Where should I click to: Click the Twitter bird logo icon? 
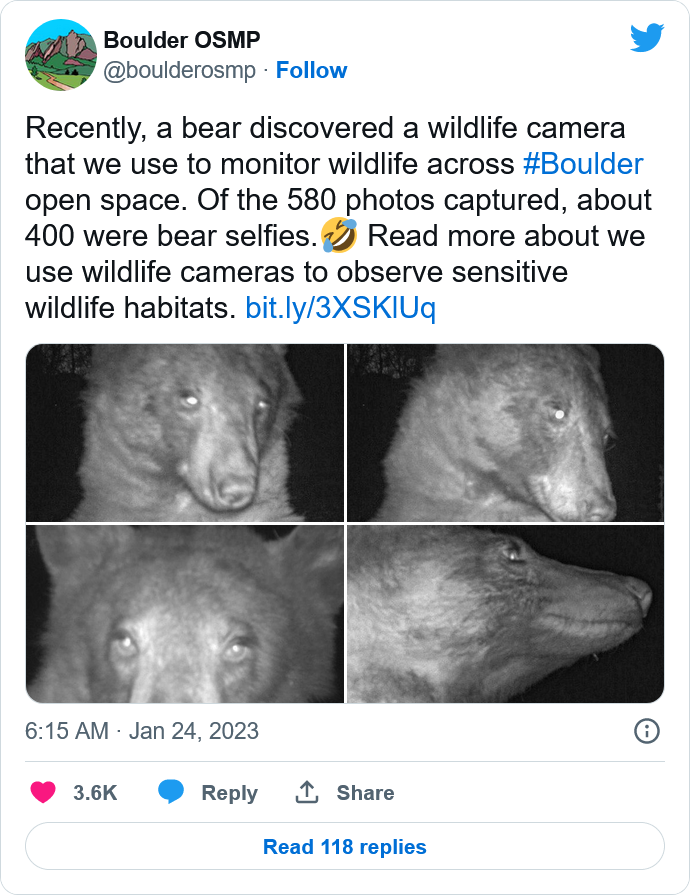pos(647,38)
